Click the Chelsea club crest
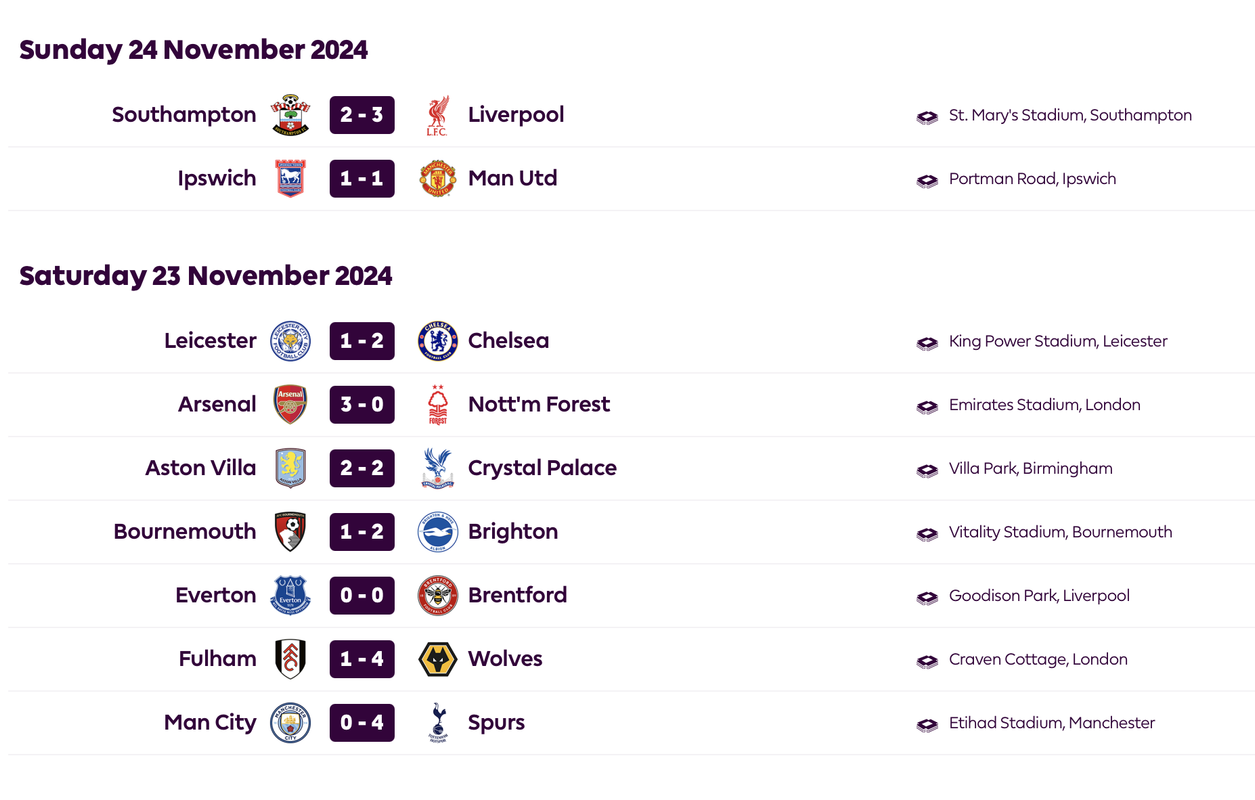1255x800 pixels. pos(437,341)
